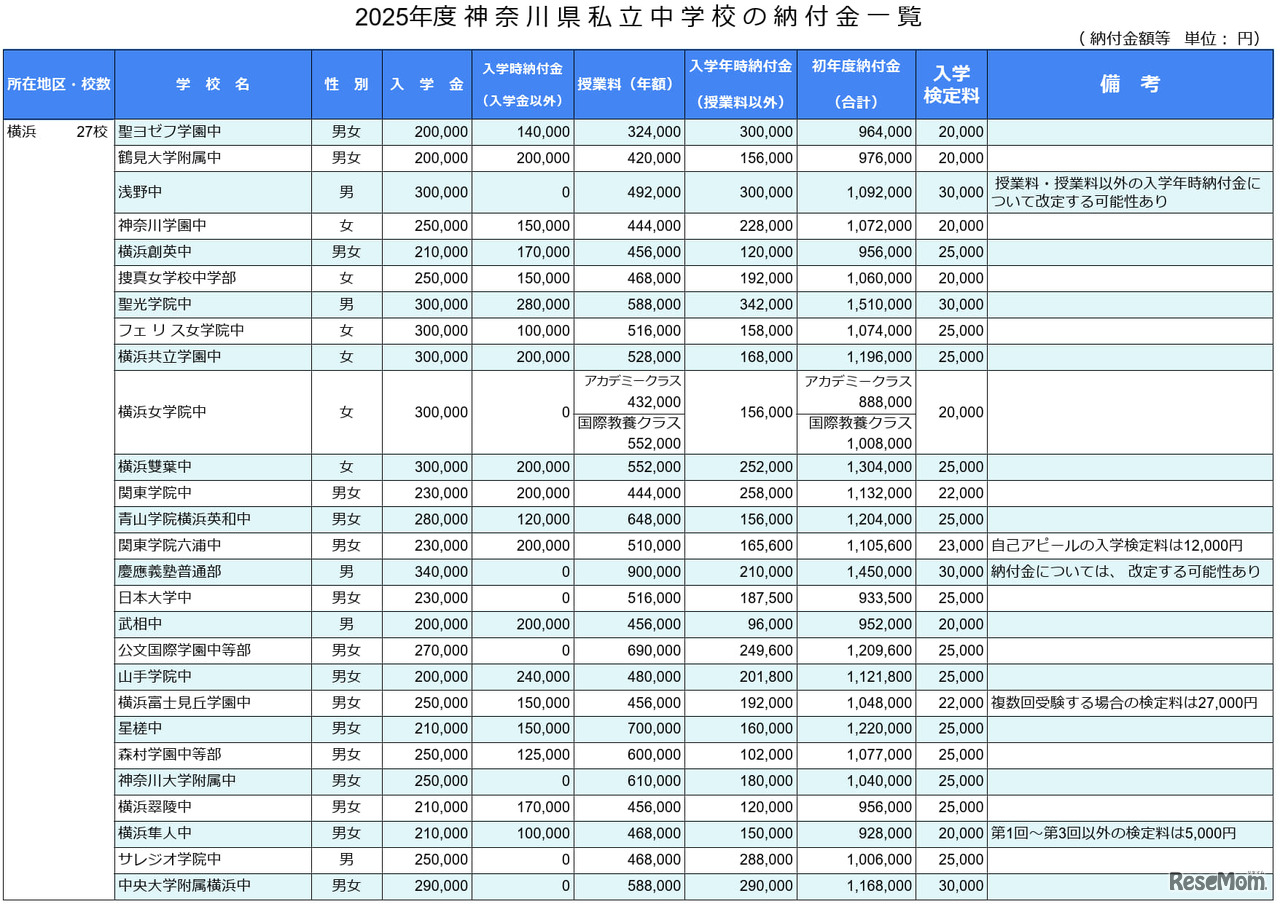The image size is (1280, 904).
Task: Click 聖ヨゼフ学園中 gender cell 男女
Action: [346, 132]
